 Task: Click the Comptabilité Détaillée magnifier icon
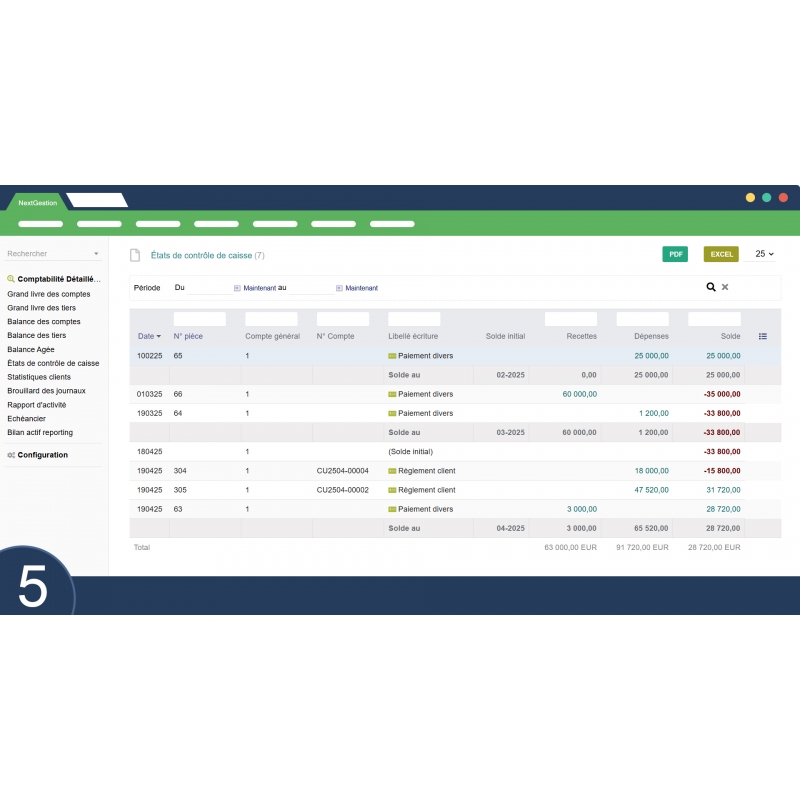(9, 278)
